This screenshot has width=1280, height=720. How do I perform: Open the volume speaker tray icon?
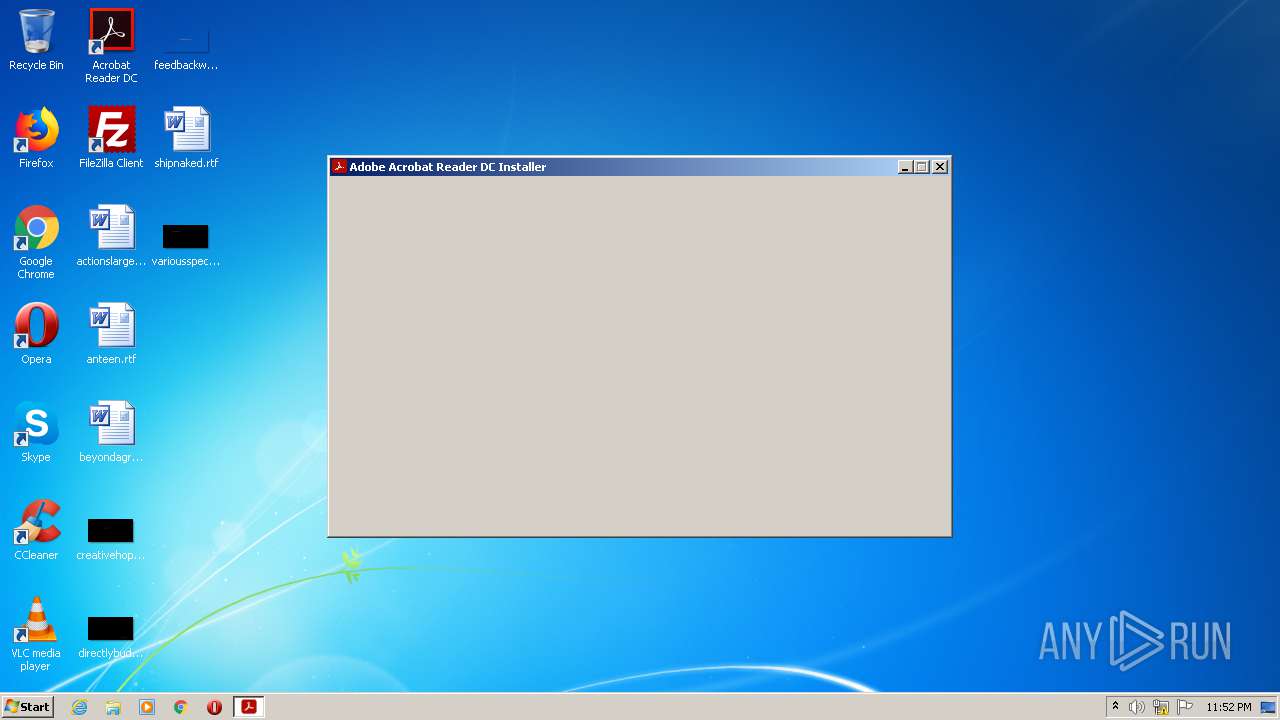(x=1137, y=707)
